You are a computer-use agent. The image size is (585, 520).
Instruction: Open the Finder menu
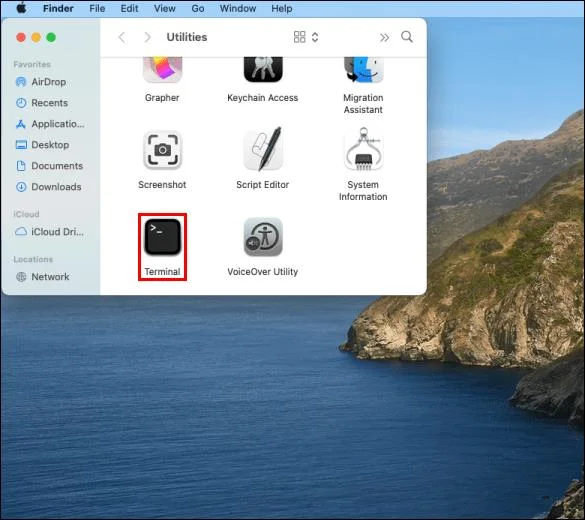tap(58, 8)
